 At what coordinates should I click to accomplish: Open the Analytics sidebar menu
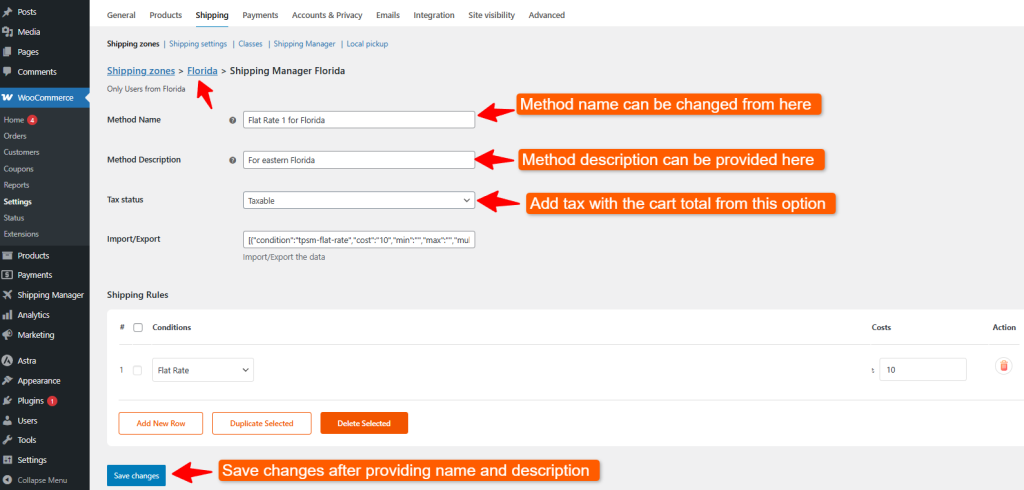[33, 315]
